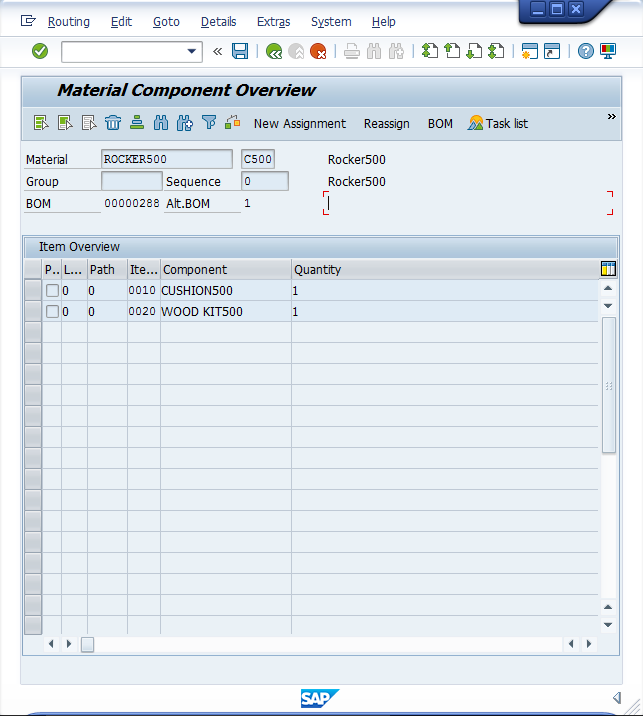Go to Next Page icon
The height and width of the screenshot is (716, 643).
pos(474,51)
